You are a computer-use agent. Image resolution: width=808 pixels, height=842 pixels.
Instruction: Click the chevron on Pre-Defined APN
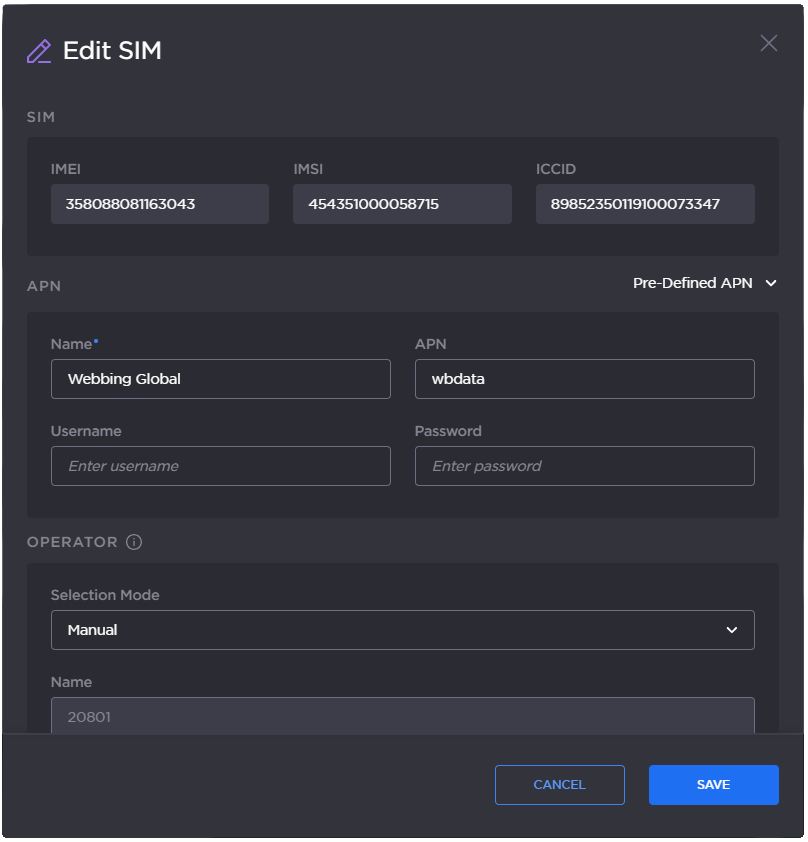[770, 283]
